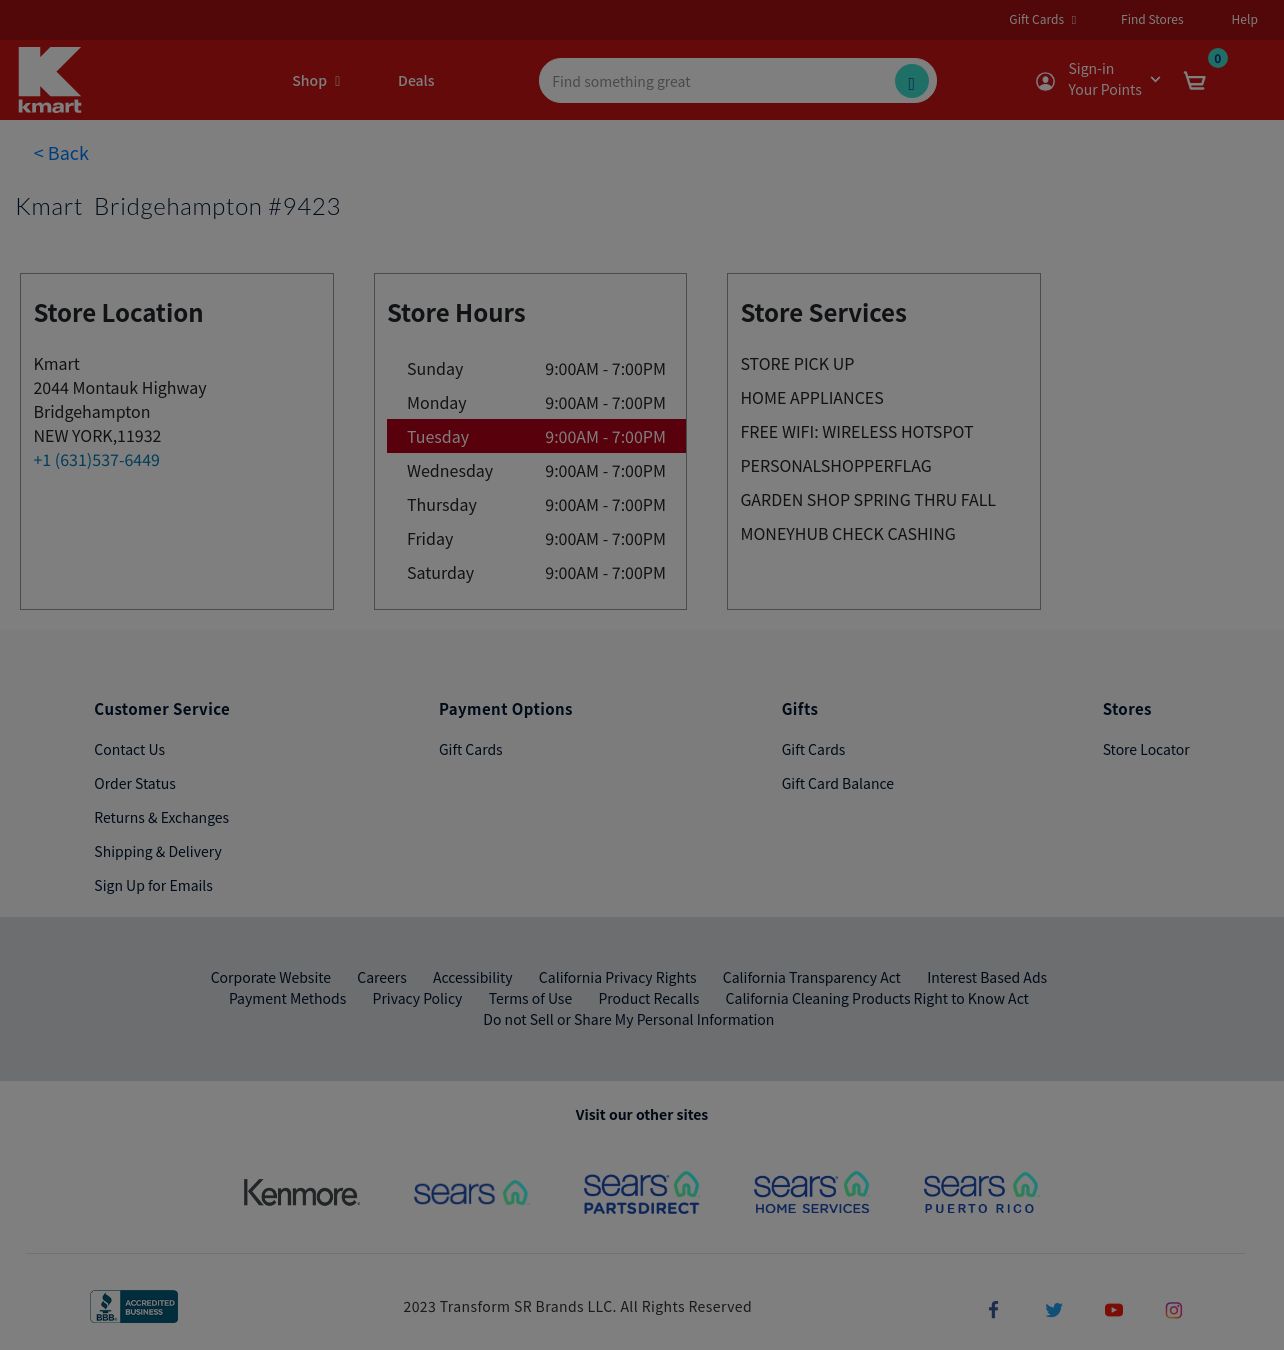Open Kmart YouTube channel icon
This screenshot has height=1350, width=1284.
pos(1114,1309)
